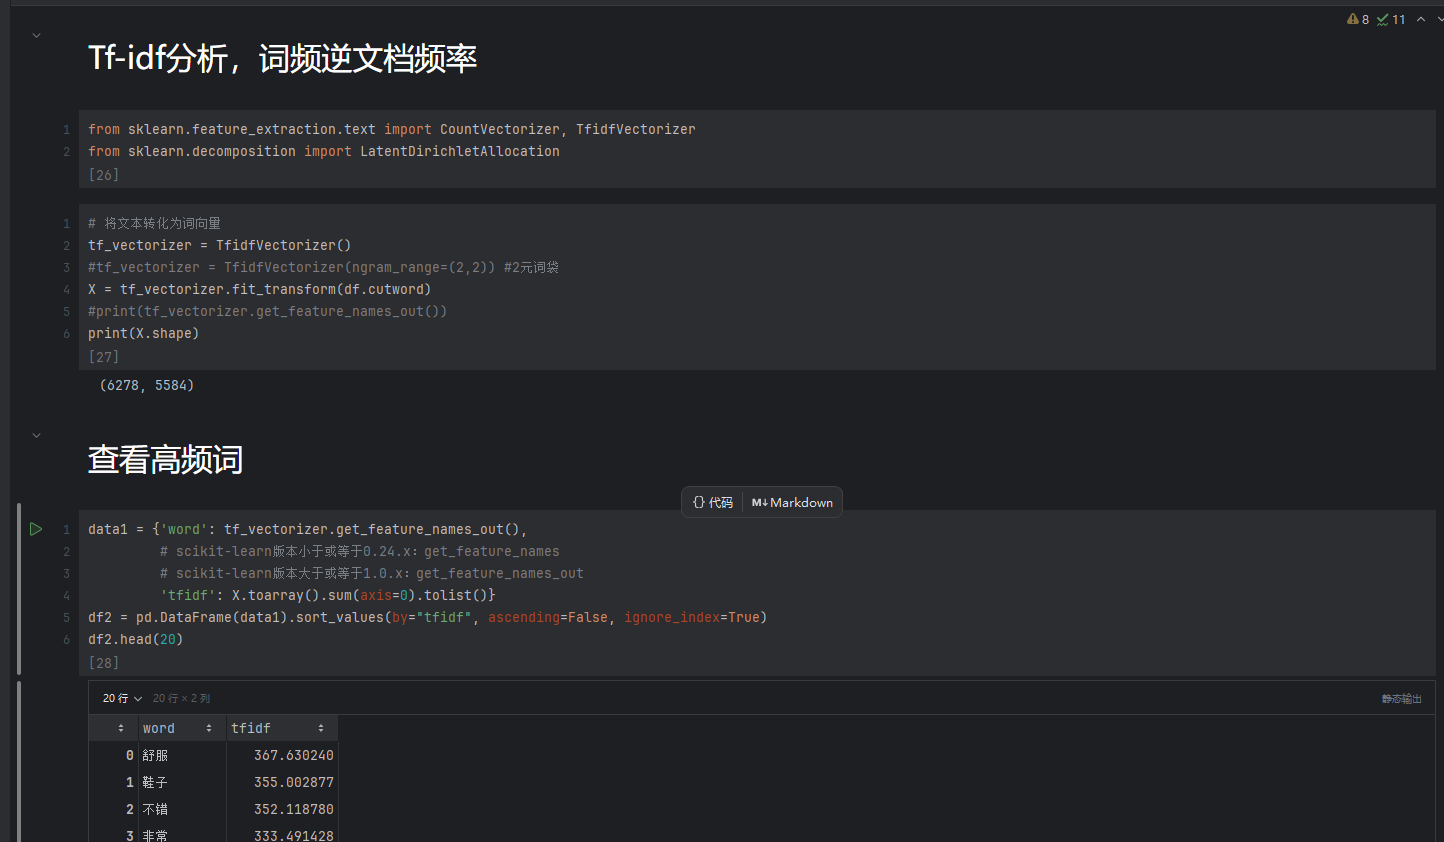Viewport: 1444px width, 842px height.
Task: Click comment about scikit-learn 0.24.x get_feature_names
Action: tap(360, 551)
